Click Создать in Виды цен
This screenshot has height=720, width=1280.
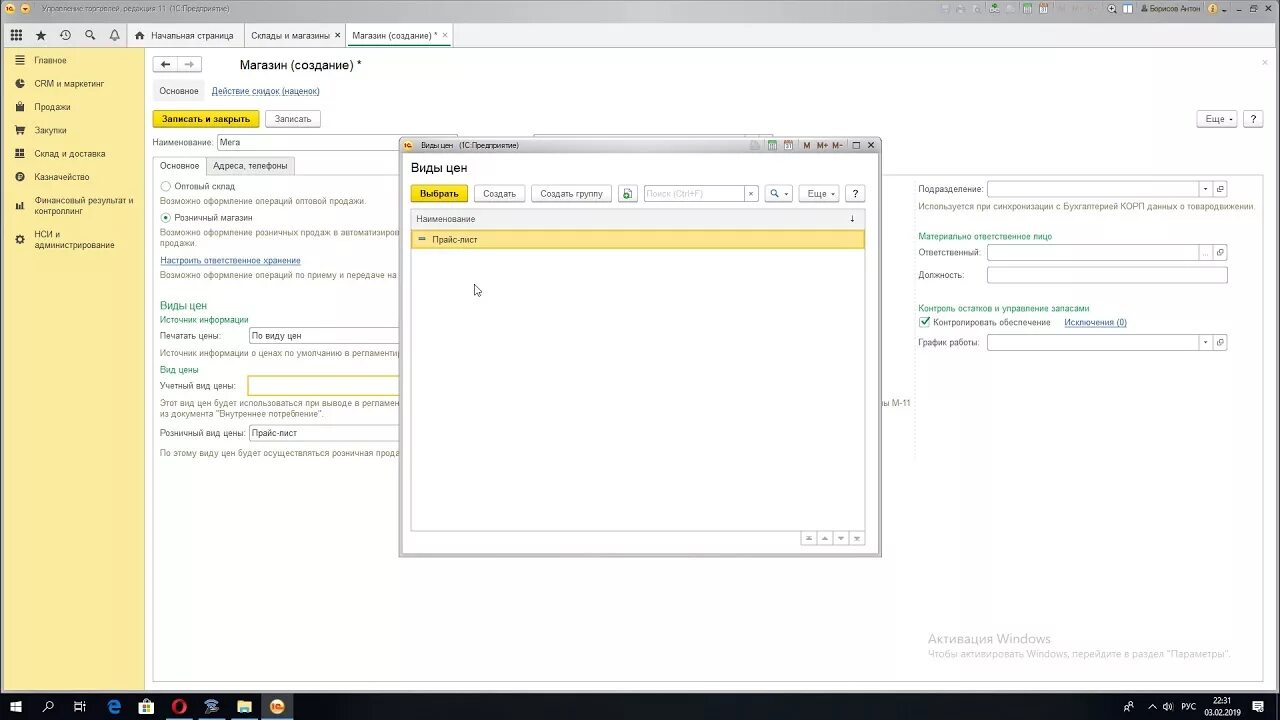click(x=499, y=194)
